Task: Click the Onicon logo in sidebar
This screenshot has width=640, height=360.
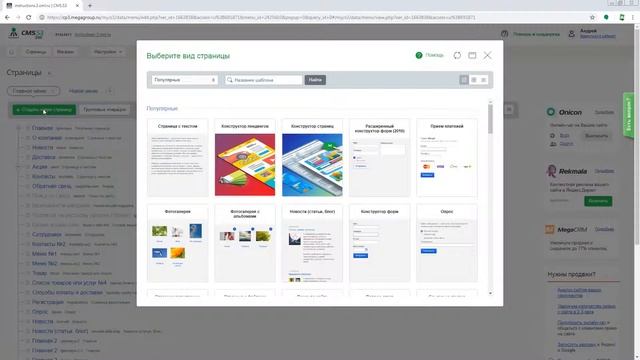Action: click(564, 112)
